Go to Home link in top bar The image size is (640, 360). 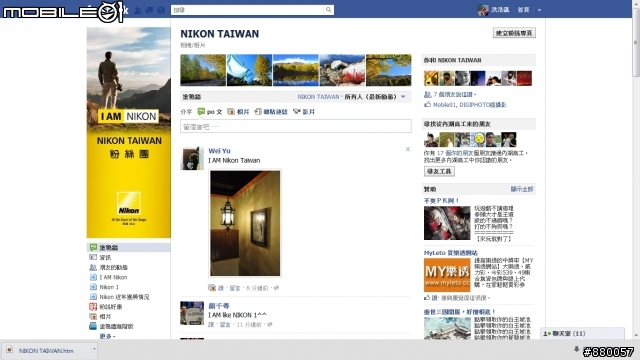click(x=523, y=10)
